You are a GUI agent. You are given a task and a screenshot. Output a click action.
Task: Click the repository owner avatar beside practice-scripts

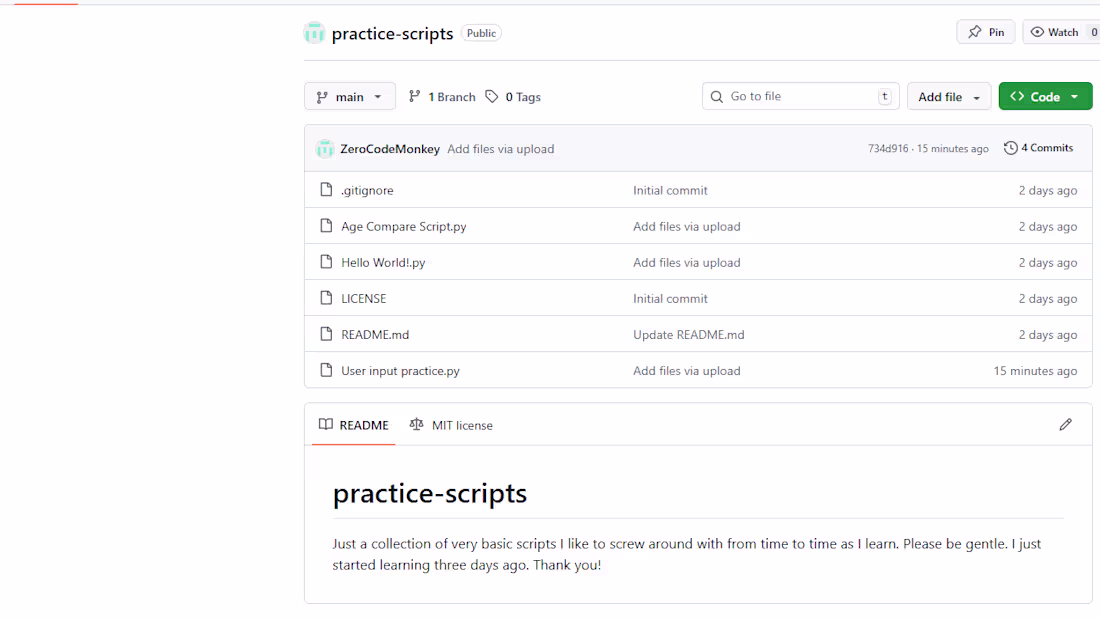(x=314, y=33)
